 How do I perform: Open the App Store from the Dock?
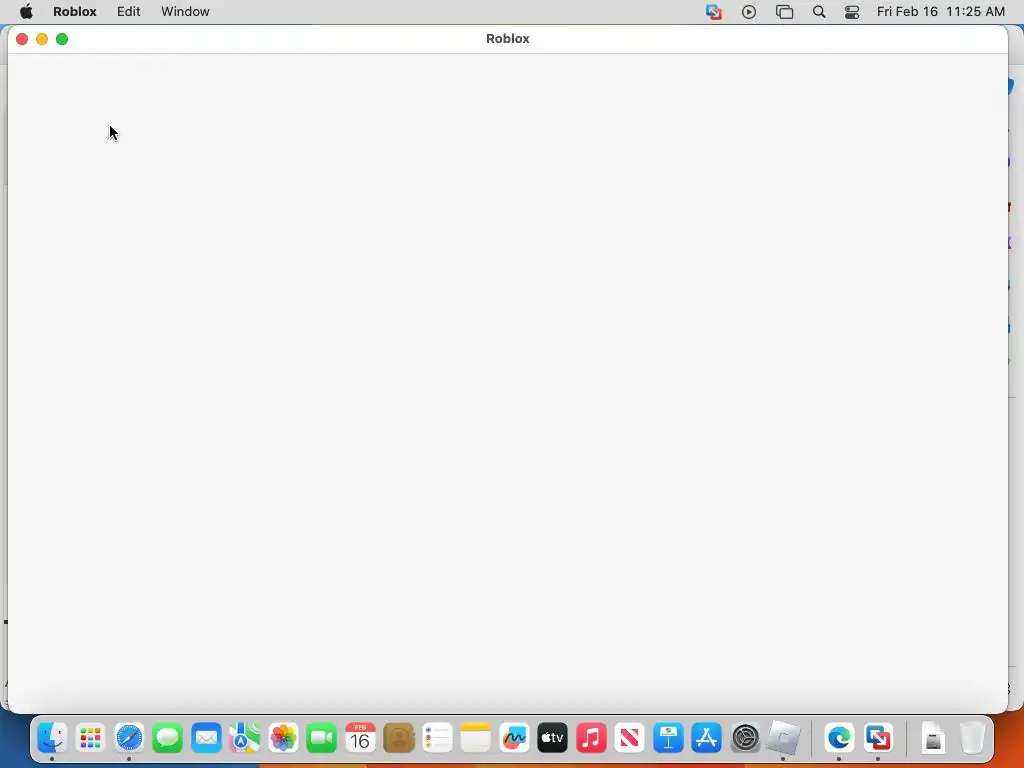[x=707, y=739]
